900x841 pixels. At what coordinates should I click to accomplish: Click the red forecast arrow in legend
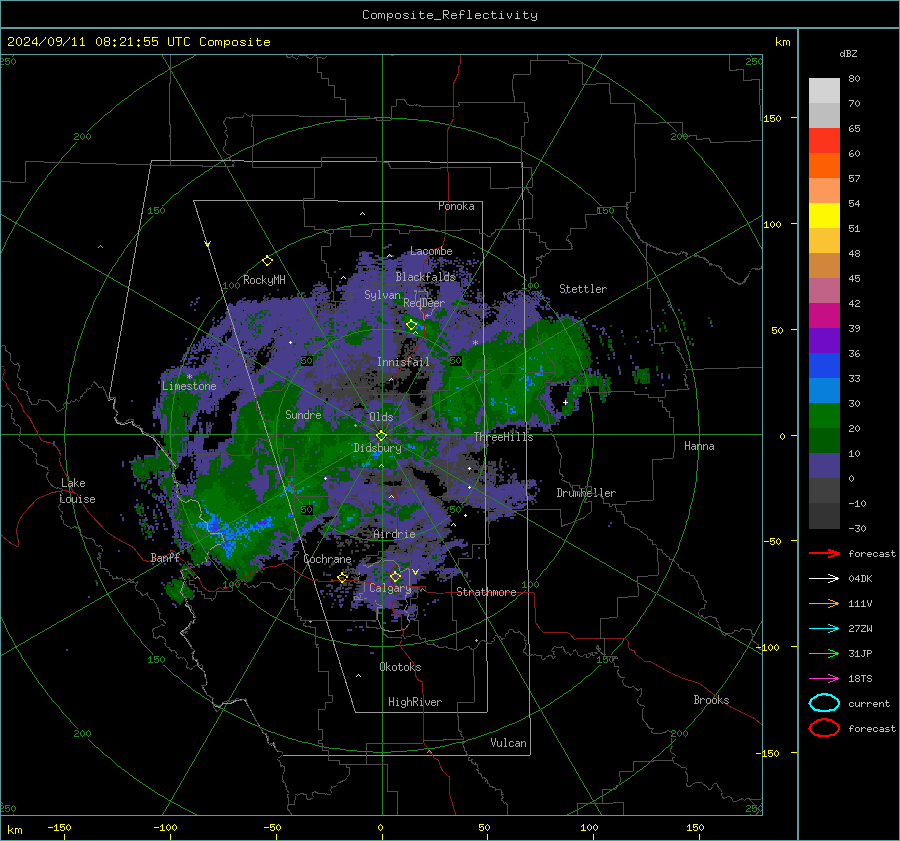(x=824, y=553)
